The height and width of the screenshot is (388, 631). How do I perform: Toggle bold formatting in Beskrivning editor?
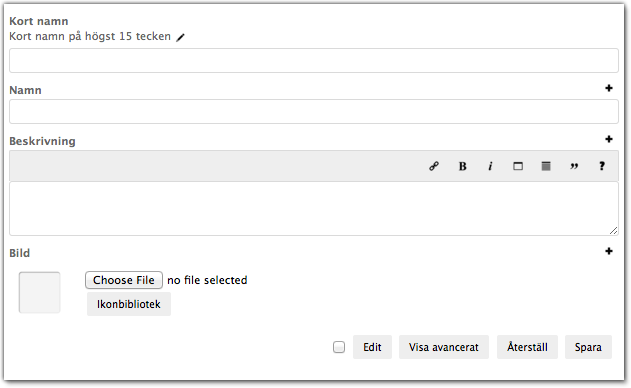click(x=462, y=166)
